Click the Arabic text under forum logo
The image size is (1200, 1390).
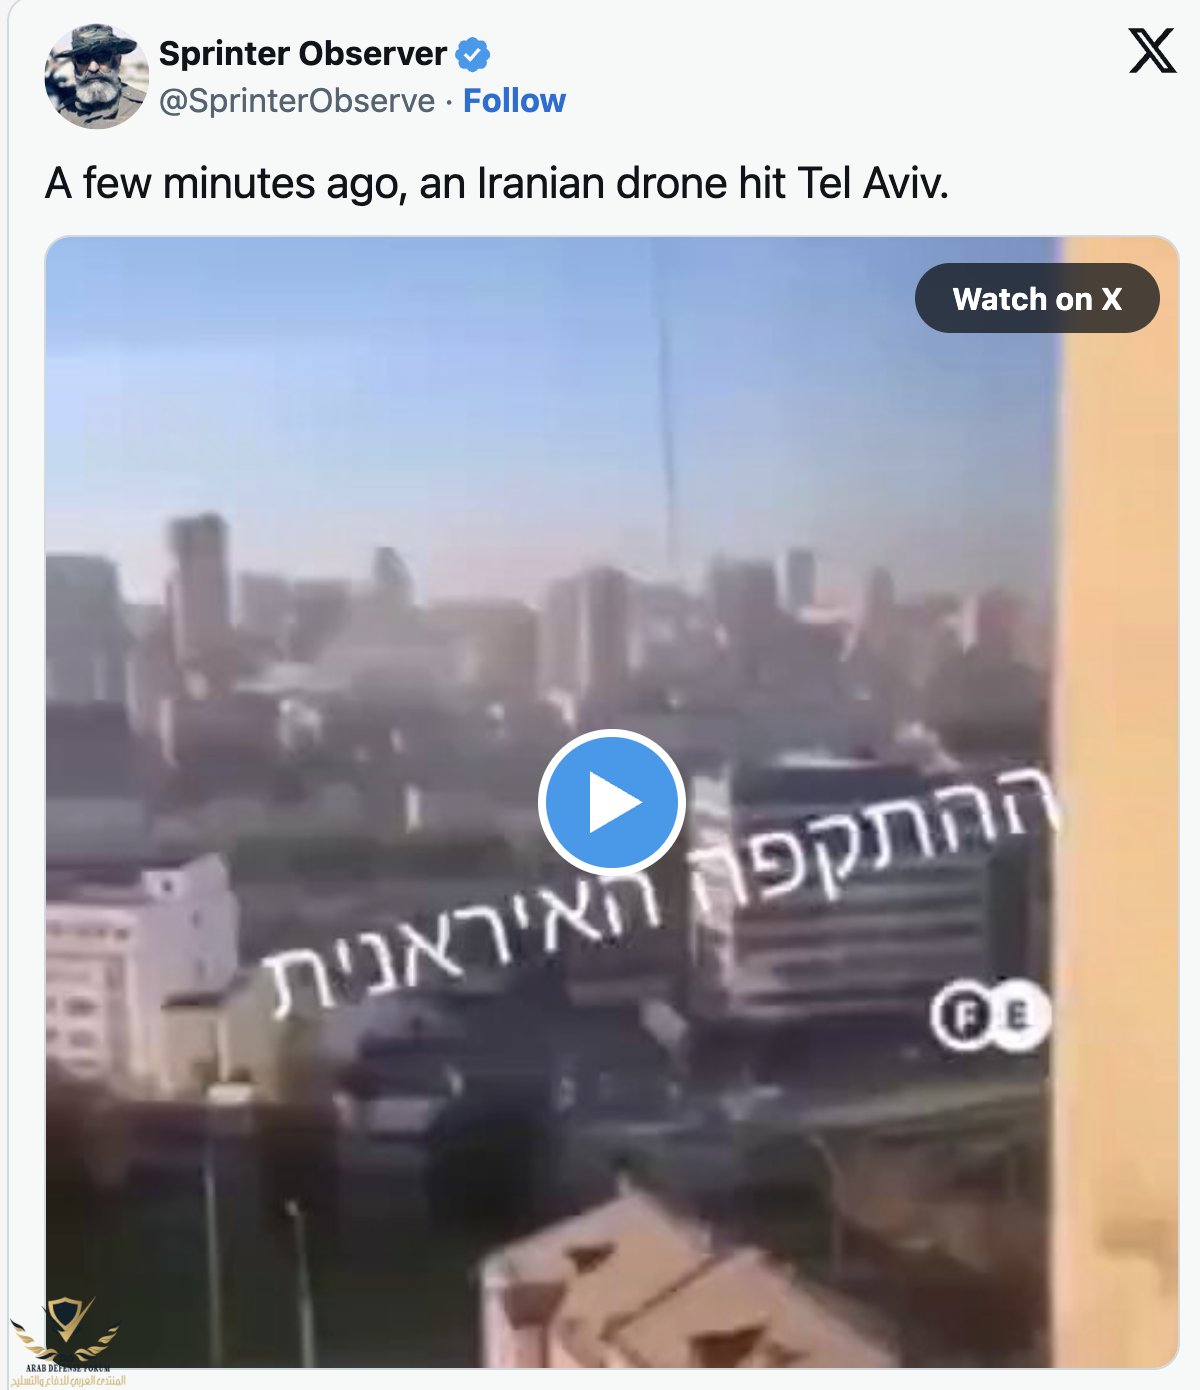tap(68, 1380)
